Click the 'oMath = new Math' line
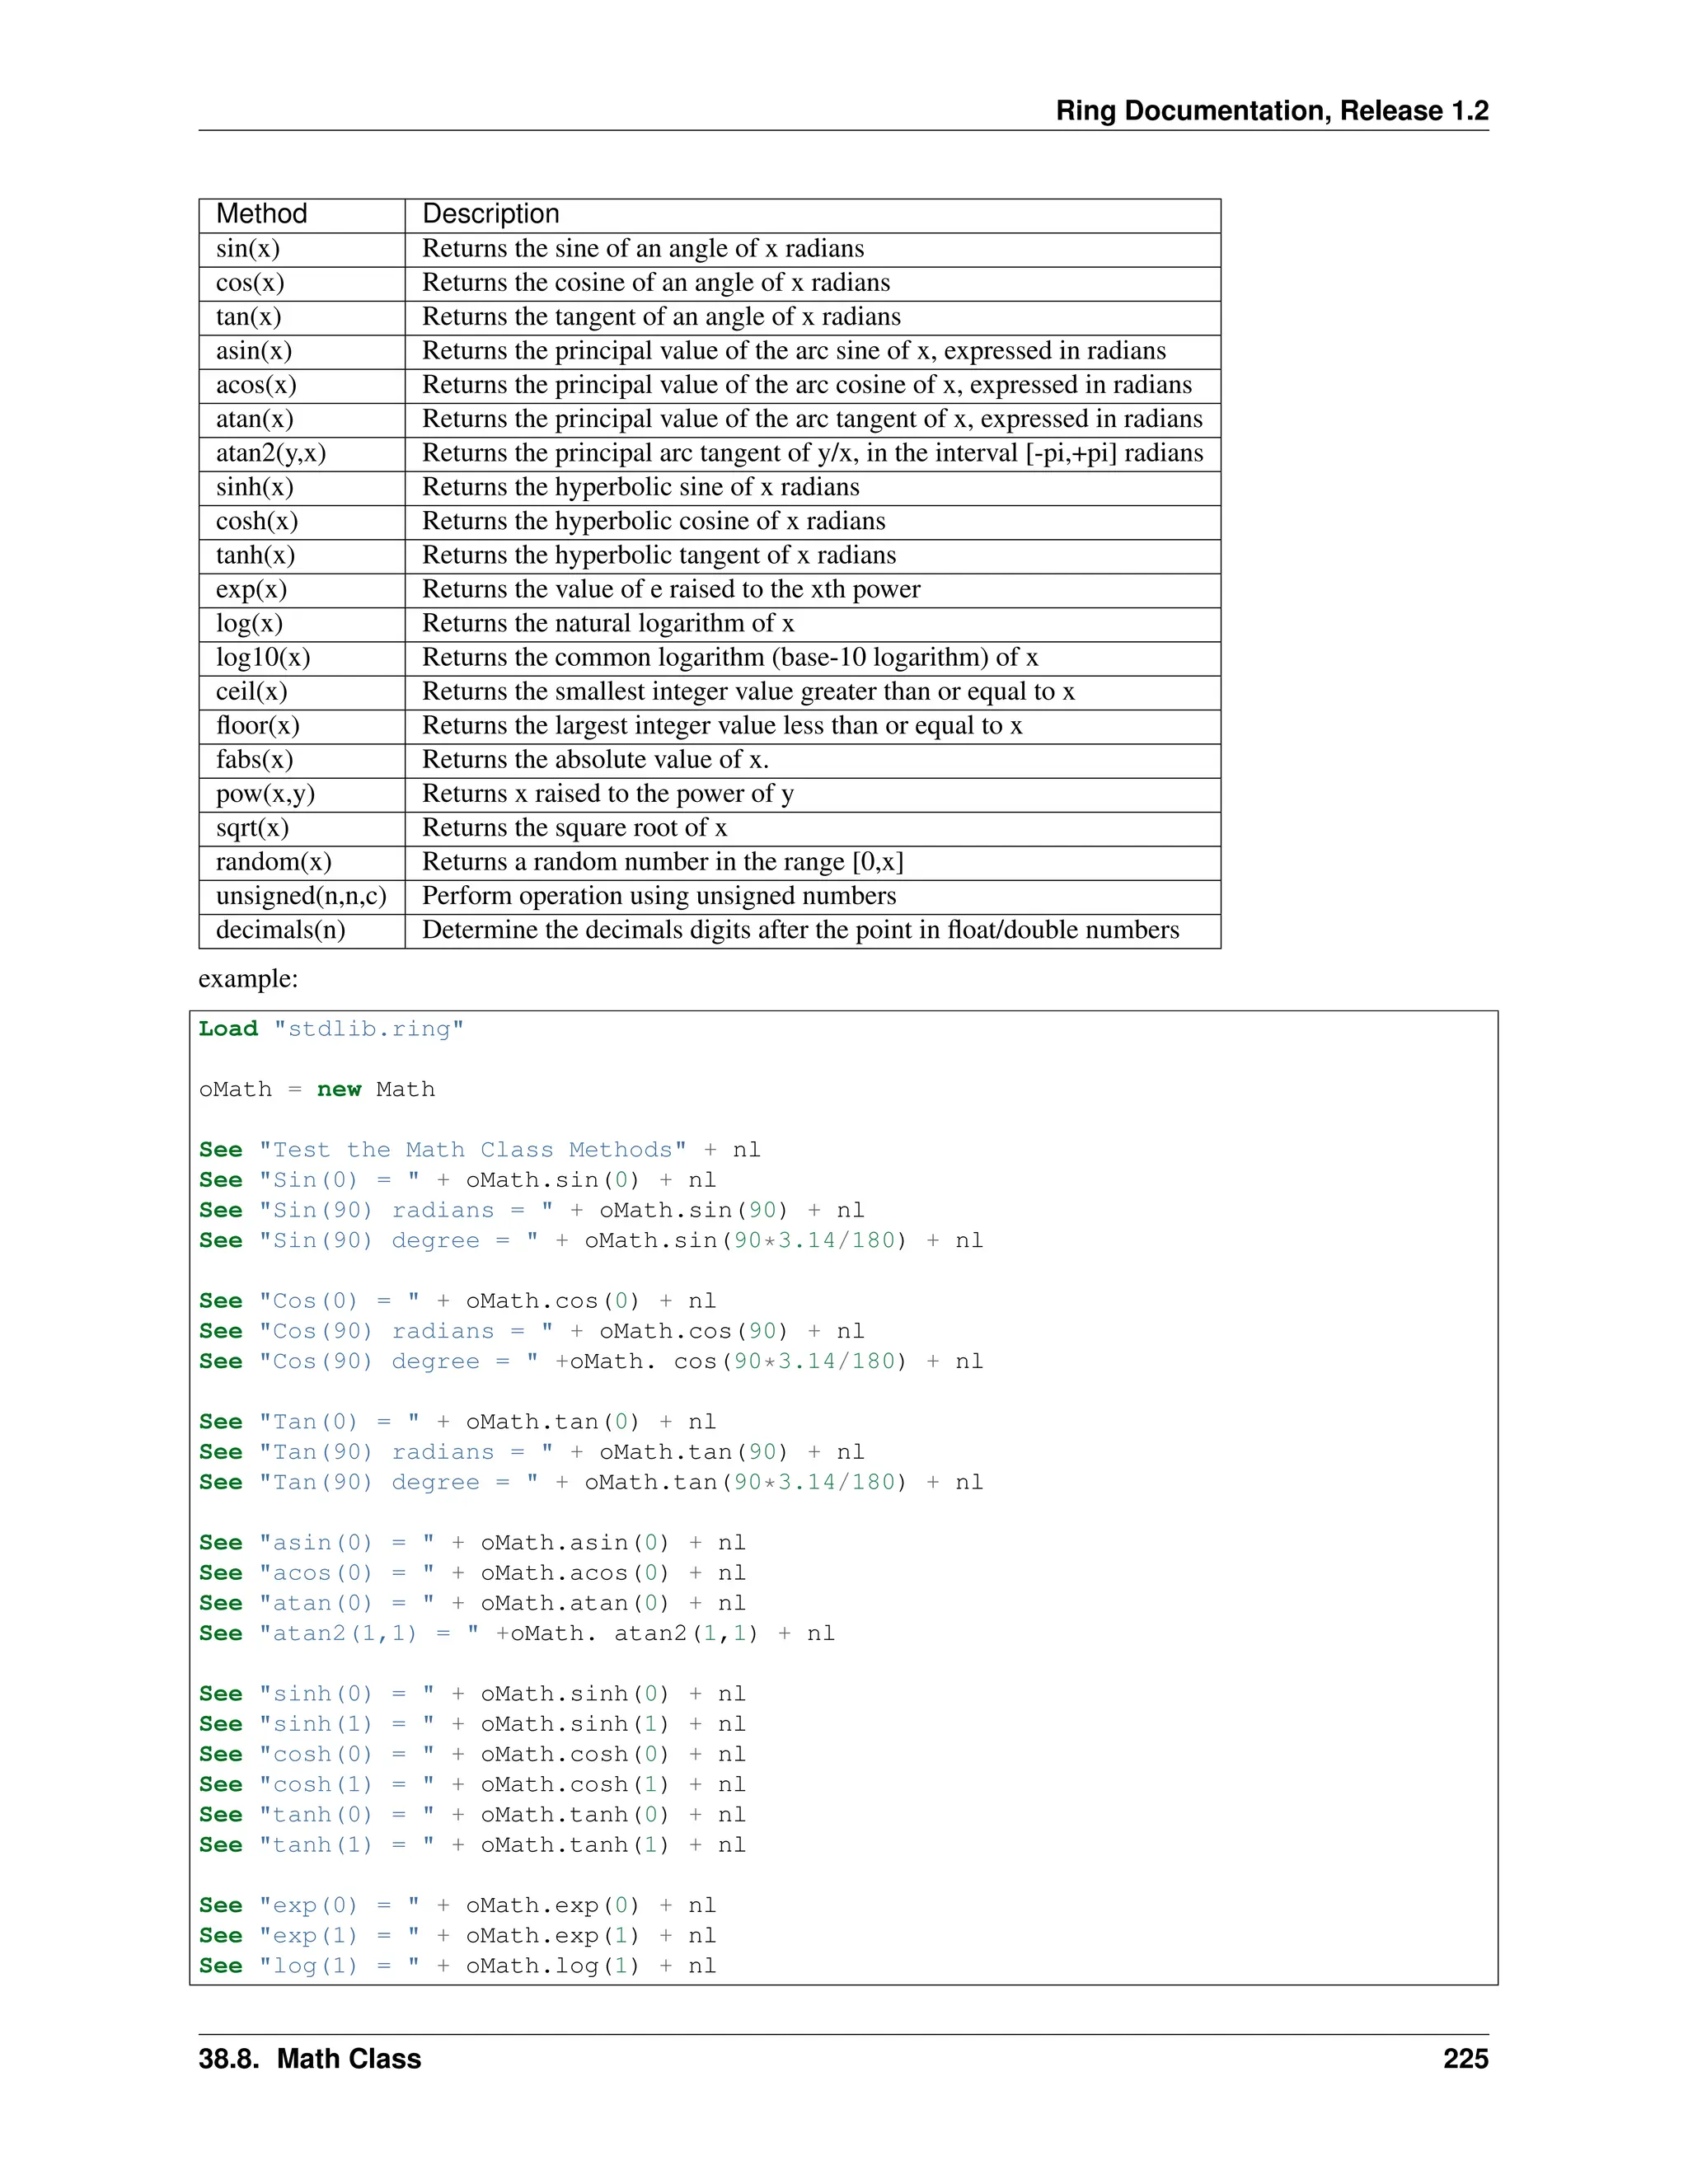The image size is (1688, 2184). [x=317, y=1089]
